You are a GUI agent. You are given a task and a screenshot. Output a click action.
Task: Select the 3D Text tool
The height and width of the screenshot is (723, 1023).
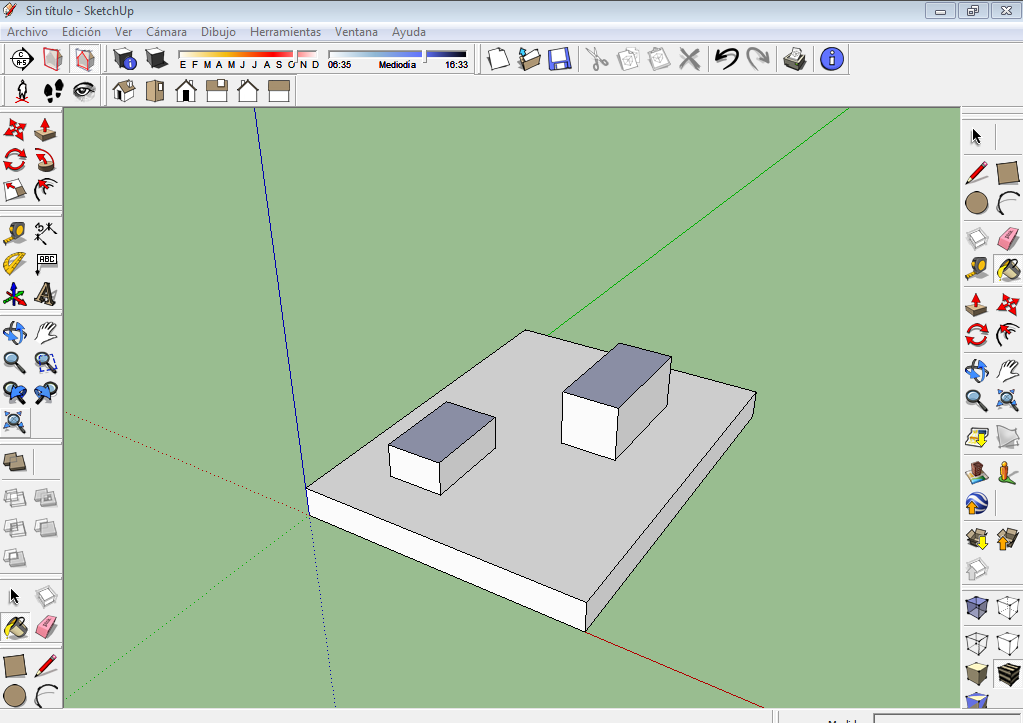click(x=46, y=294)
